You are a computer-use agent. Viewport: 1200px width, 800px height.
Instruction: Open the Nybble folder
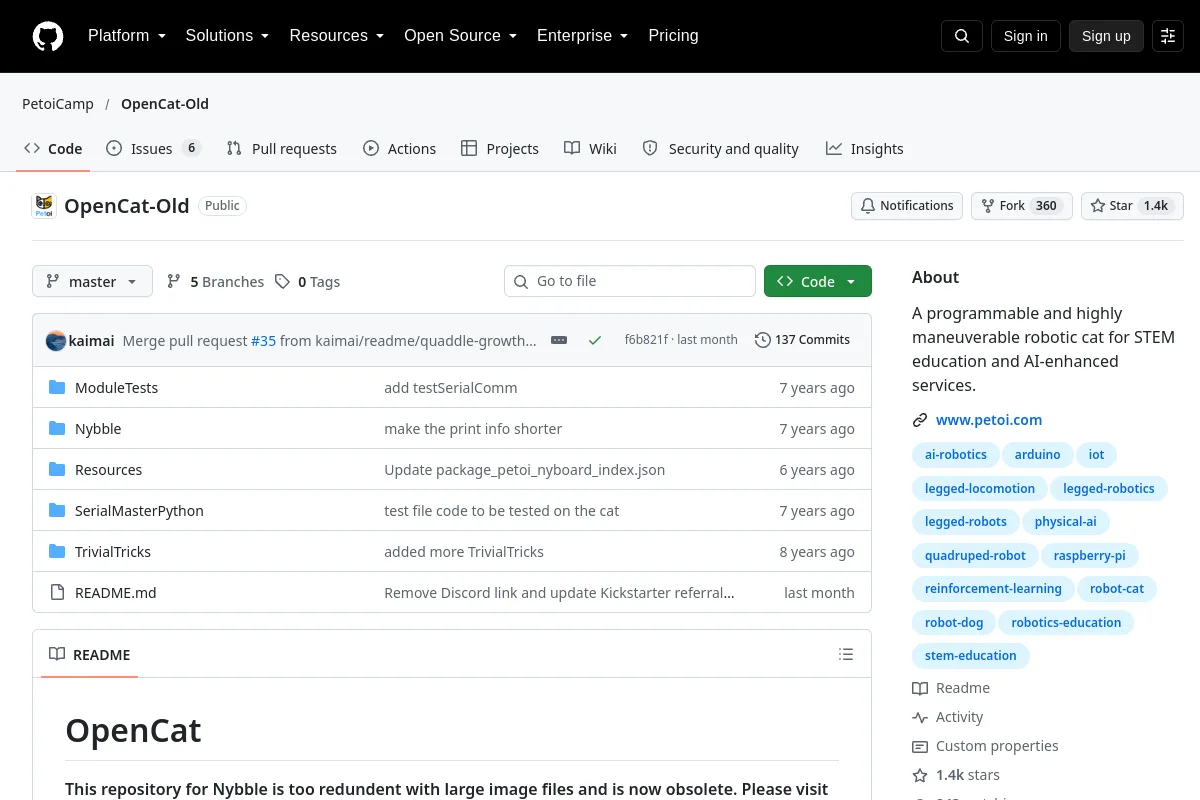coord(98,429)
